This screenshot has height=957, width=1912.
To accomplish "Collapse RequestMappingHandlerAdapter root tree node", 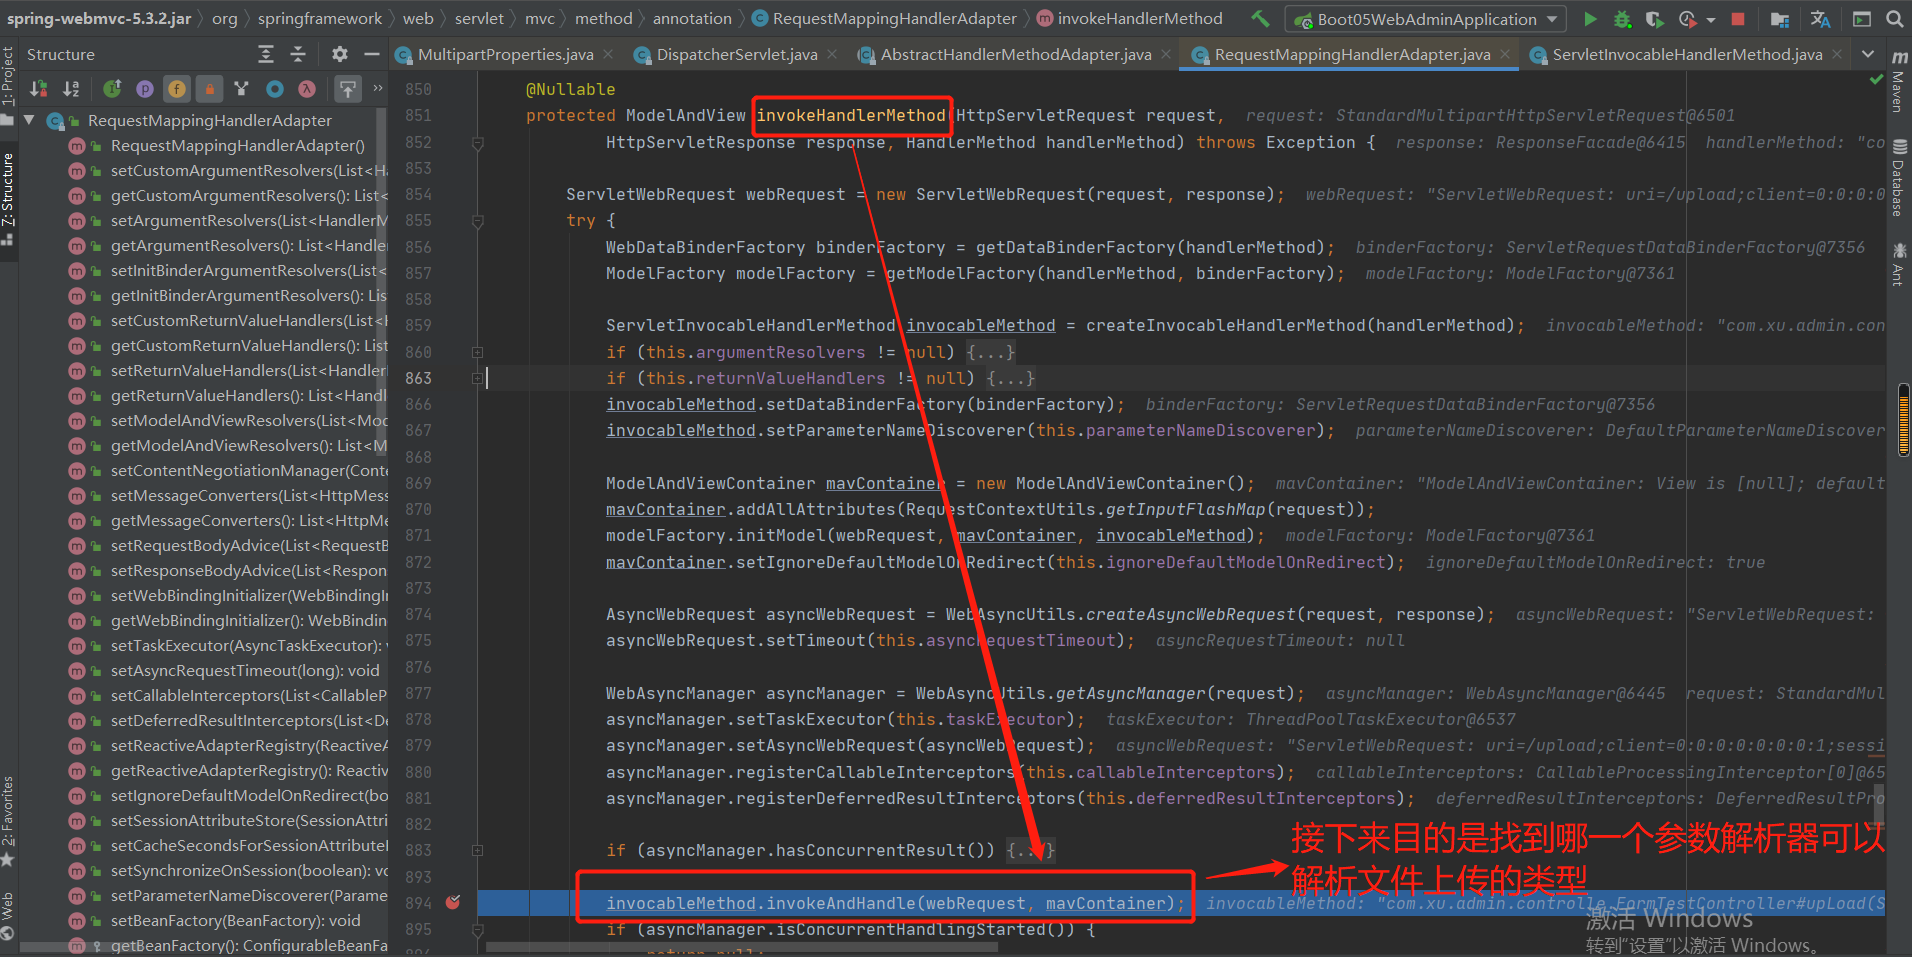I will (29, 120).
